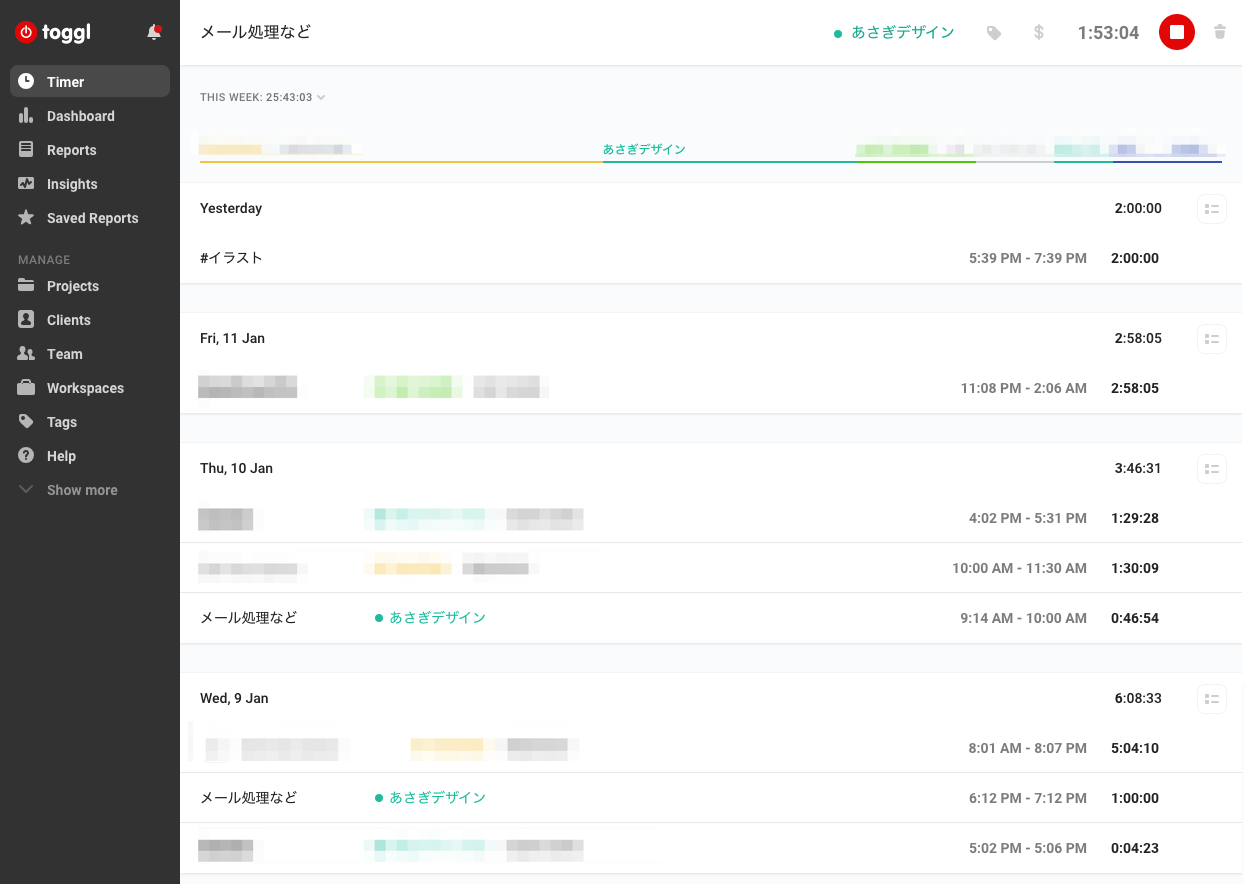Open Saved Reports star item
Screen dimensions: 1244x884
pos(90,218)
